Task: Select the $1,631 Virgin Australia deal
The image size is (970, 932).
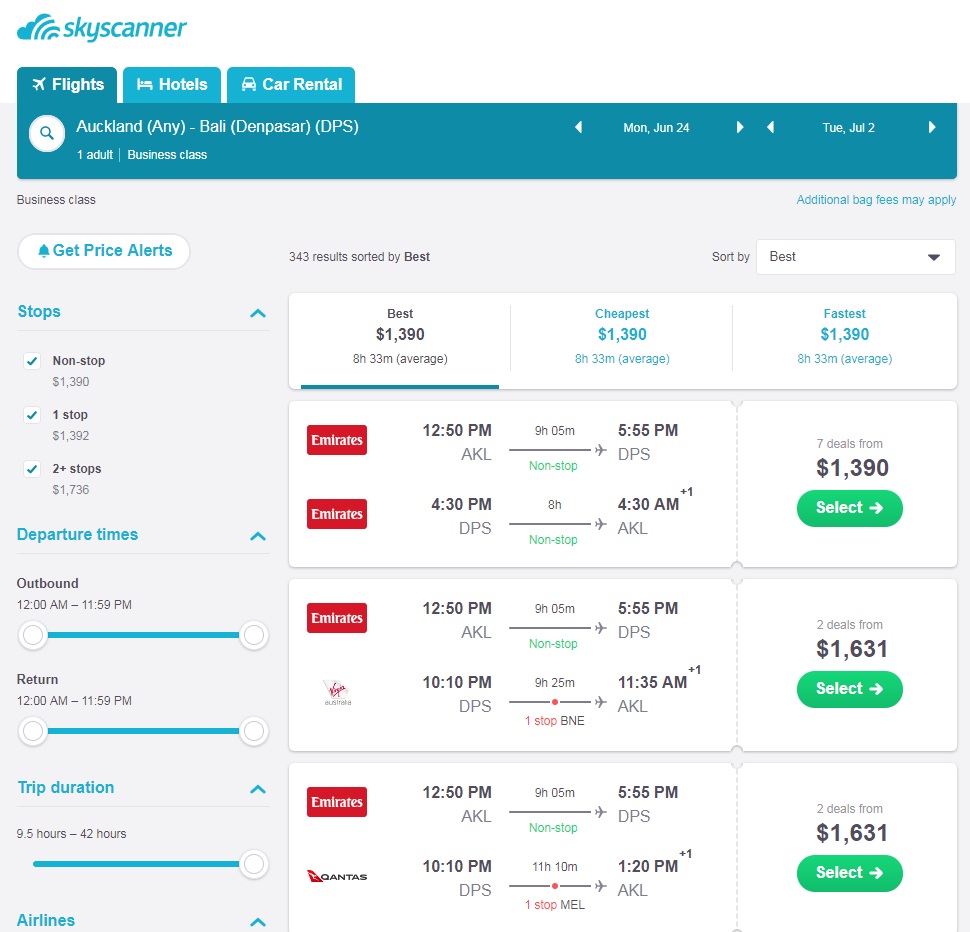Action: (x=849, y=689)
